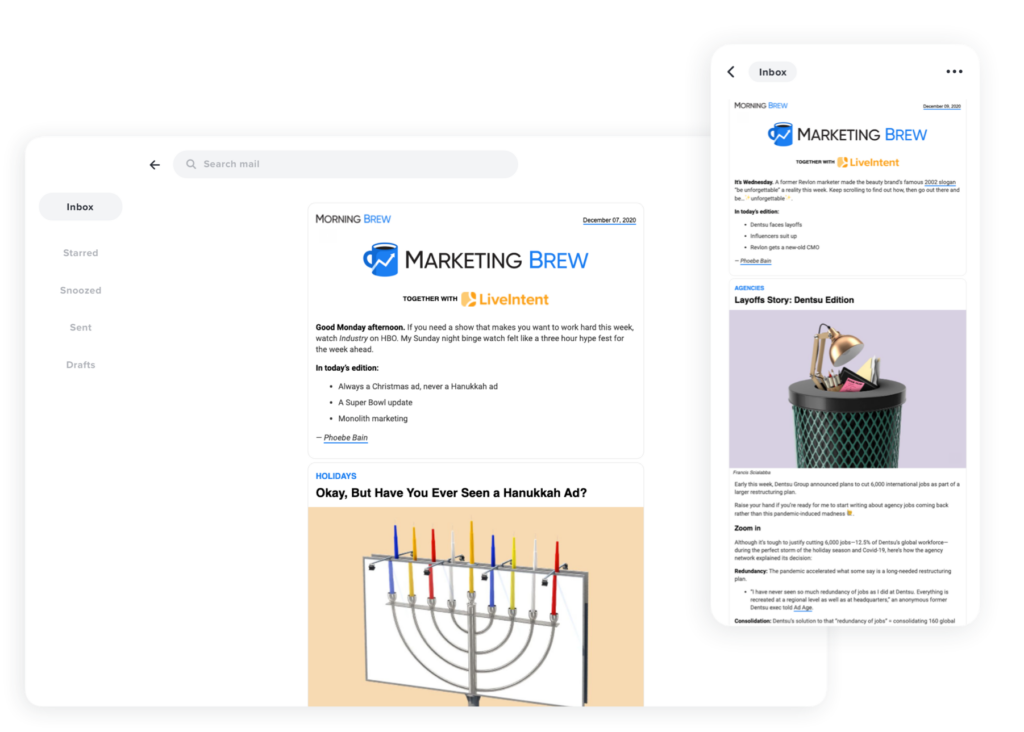Click the HOLIDAYS category label
Image resolution: width=1024 pixels, height=732 pixels.
(x=336, y=476)
